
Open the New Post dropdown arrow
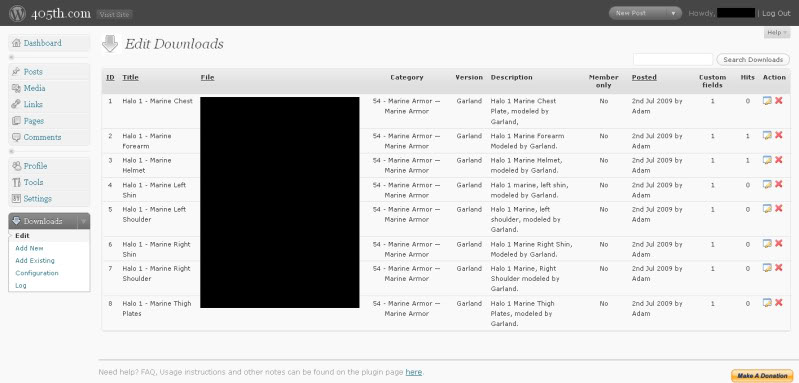click(674, 13)
